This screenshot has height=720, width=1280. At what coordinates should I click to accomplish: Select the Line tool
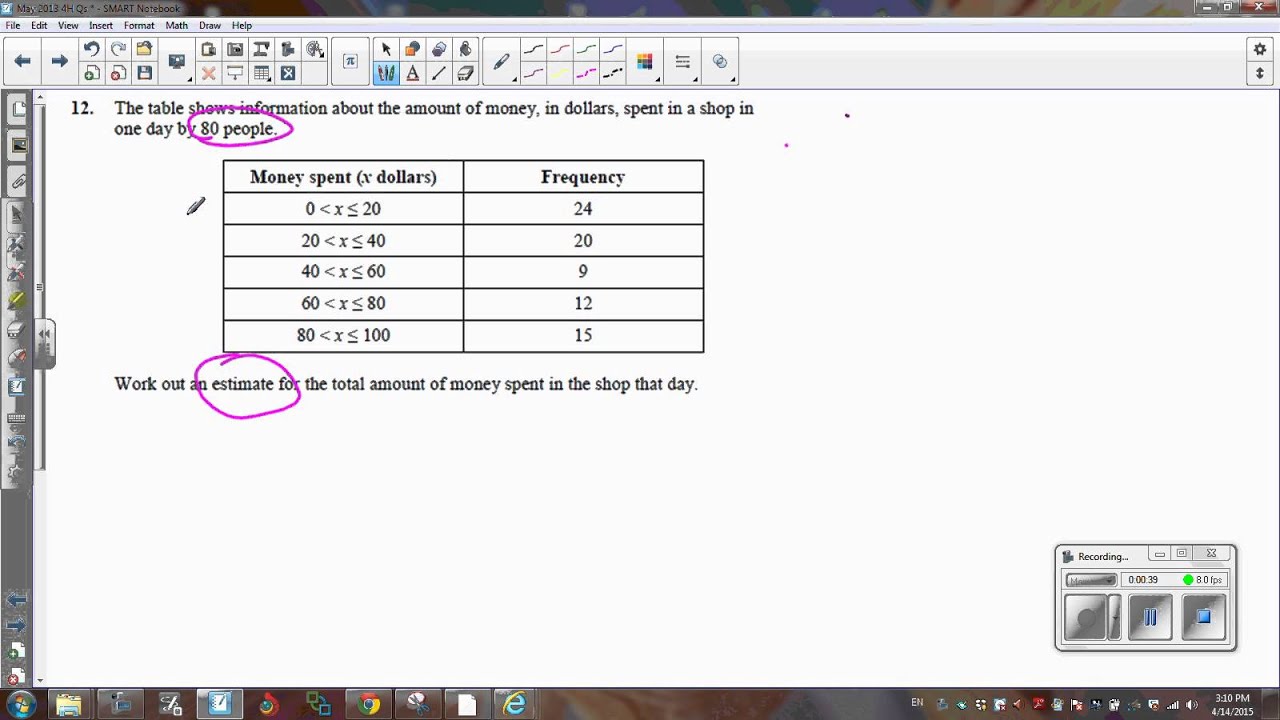click(x=438, y=73)
